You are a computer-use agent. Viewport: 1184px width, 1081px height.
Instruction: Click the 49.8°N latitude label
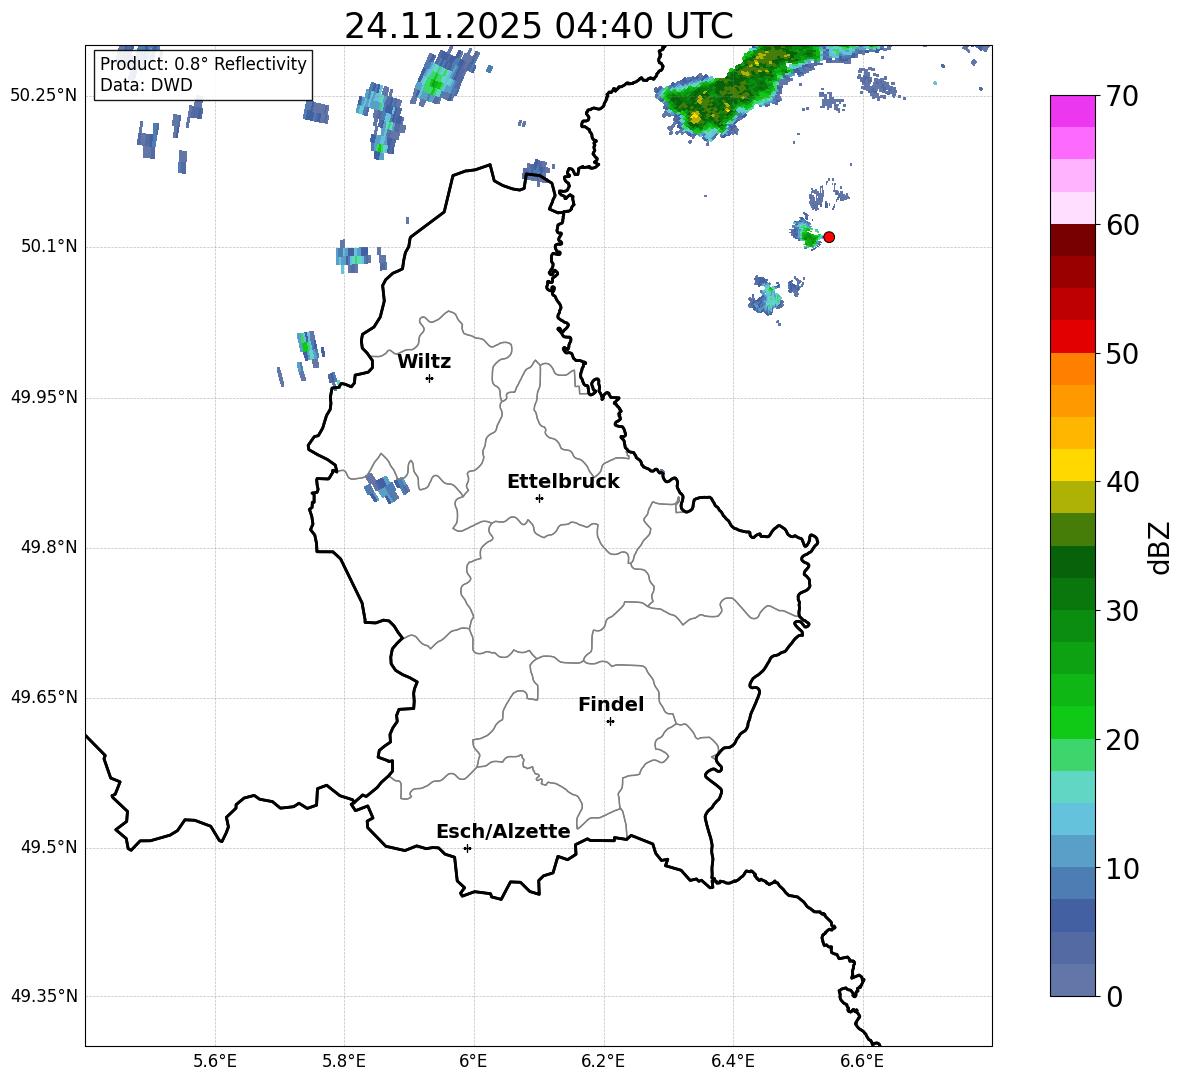49,547
